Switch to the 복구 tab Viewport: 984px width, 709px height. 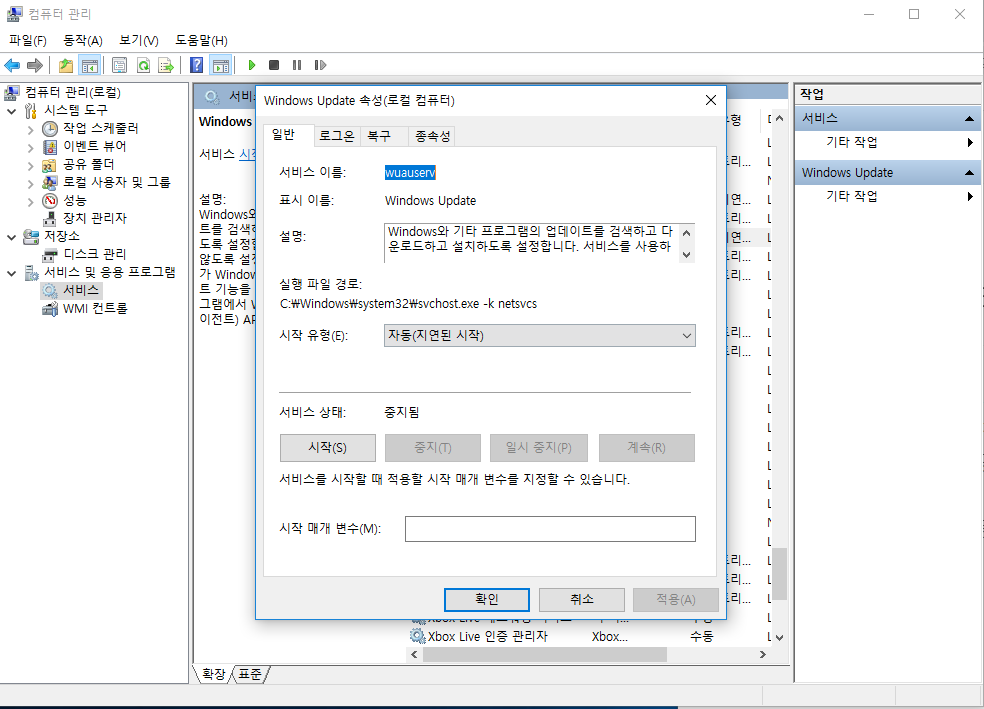379,136
